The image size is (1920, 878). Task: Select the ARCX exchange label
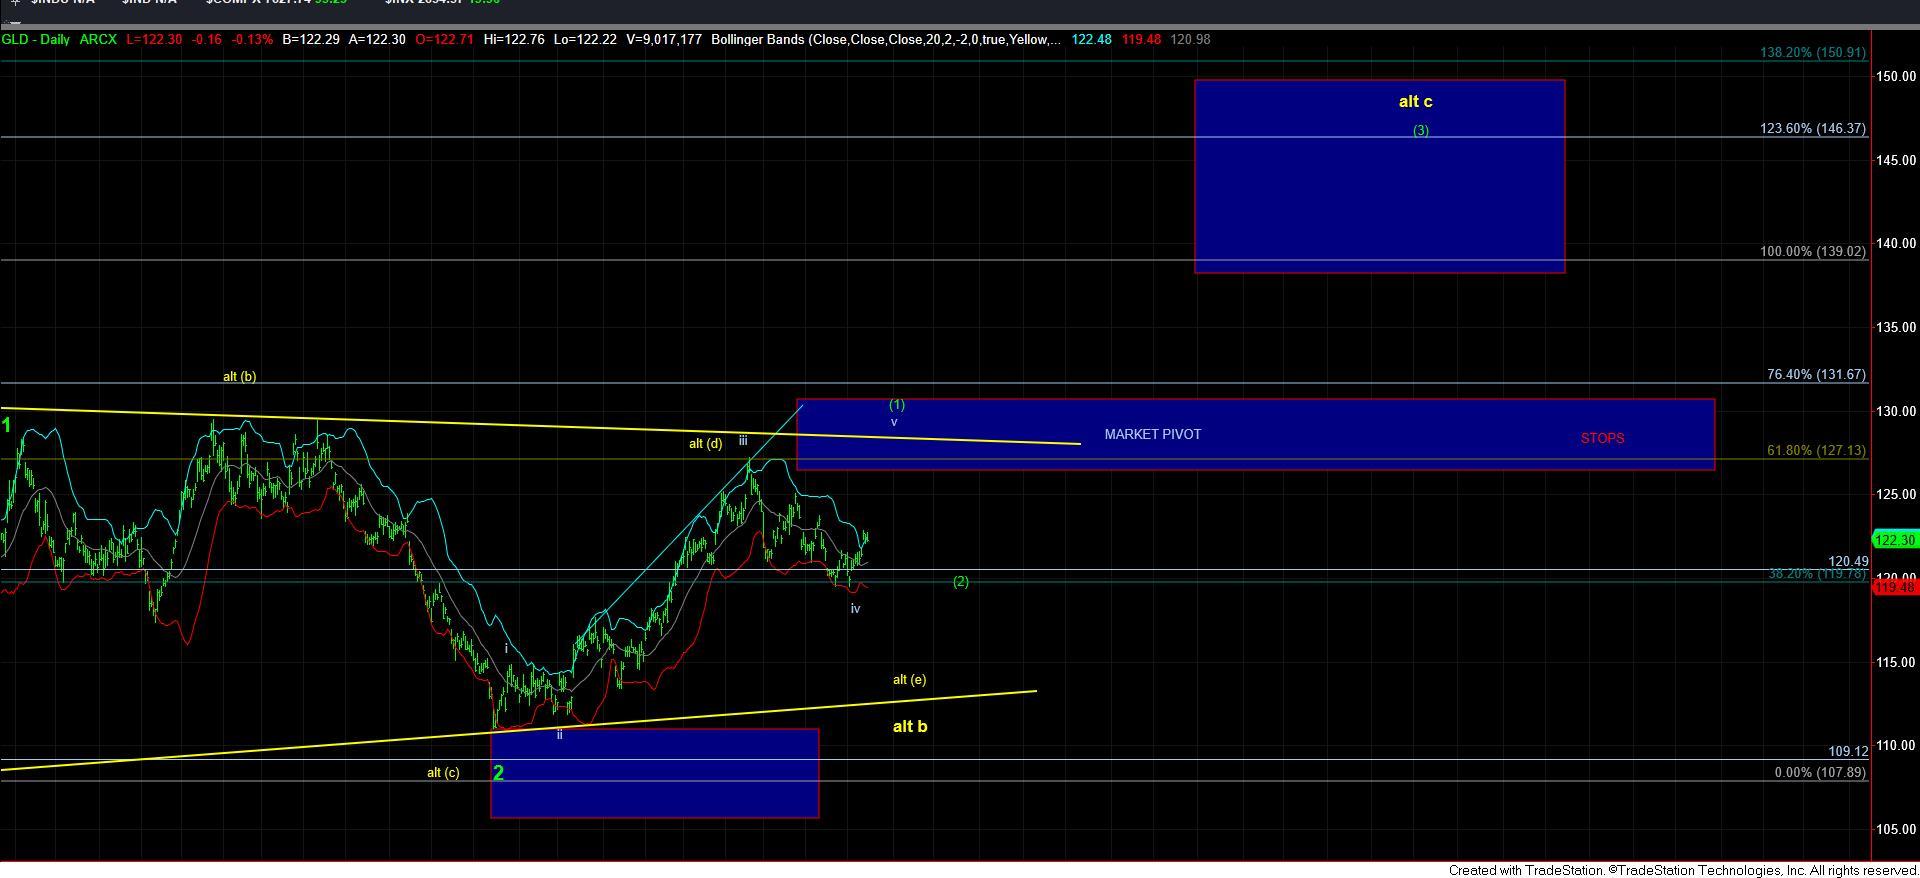coord(98,40)
